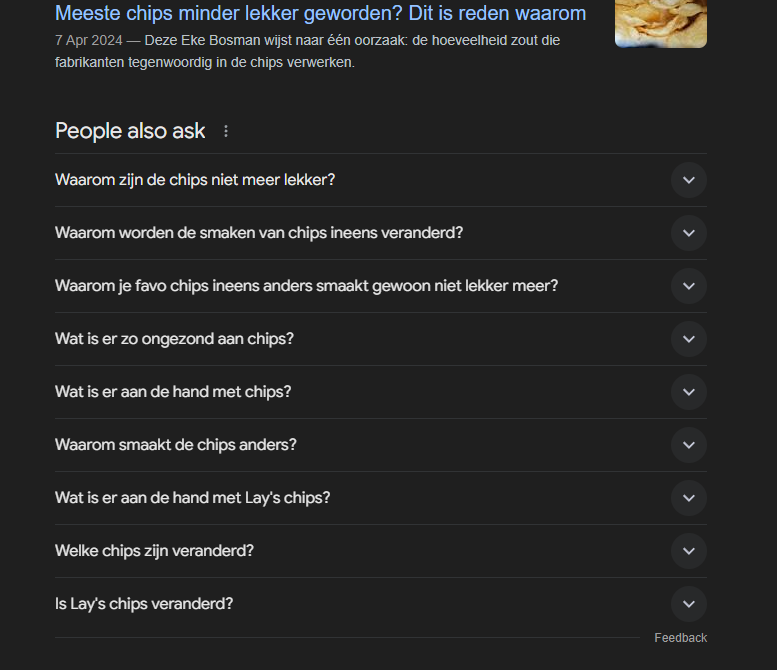This screenshot has height=670, width=777.
Task: Select question text 'Is Lay's chips veranderd?'
Action: [144, 604]
